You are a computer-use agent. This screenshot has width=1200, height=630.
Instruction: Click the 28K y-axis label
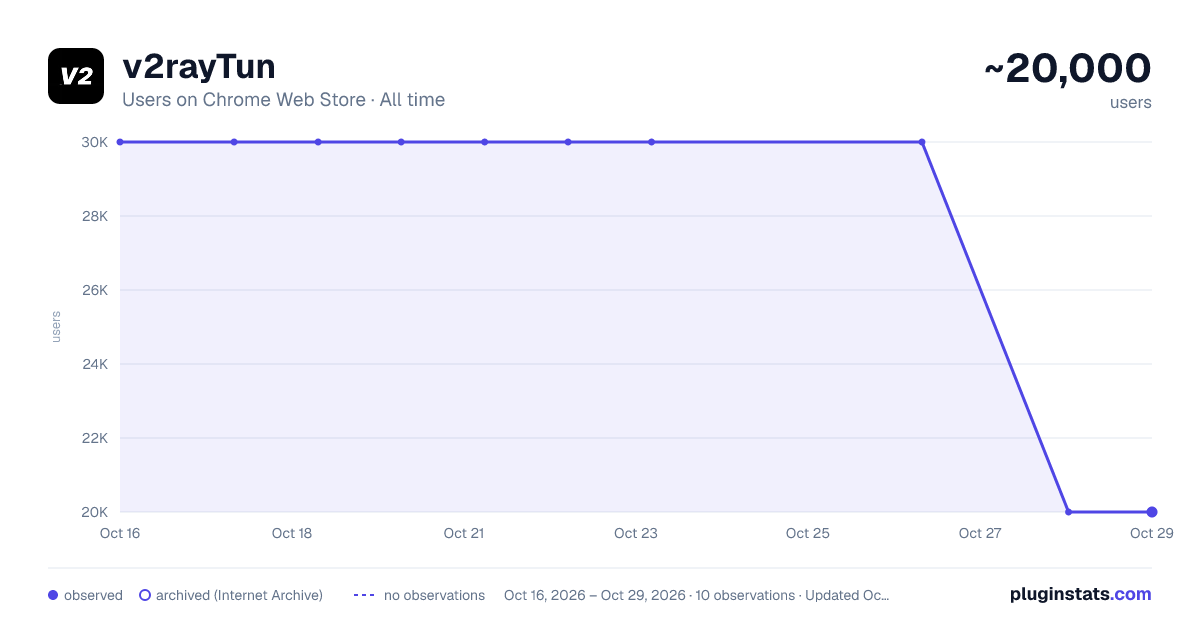tap(95, 216)
